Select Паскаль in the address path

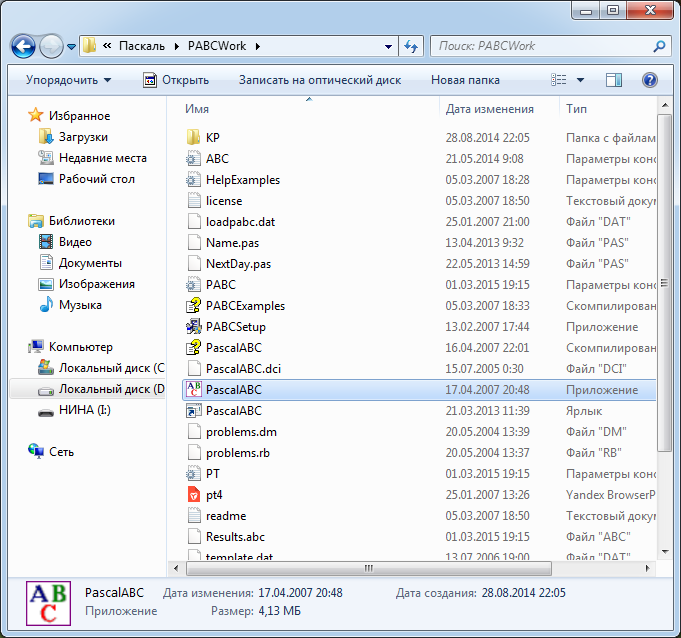(142, 46)
